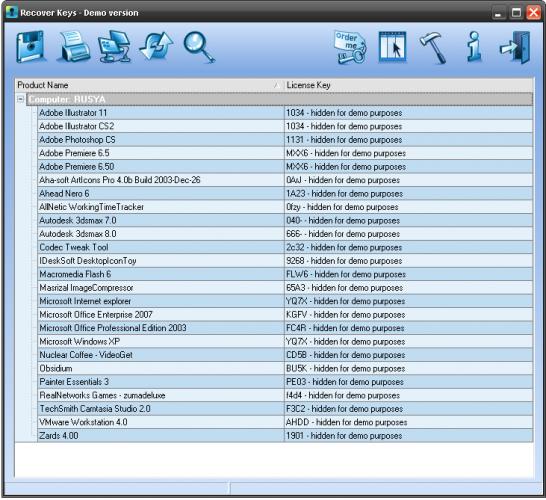The height and width of the screenshot is (500, 546).
Task: Select VMware Workstation 4.0 row
Action: tap(285, 422)
